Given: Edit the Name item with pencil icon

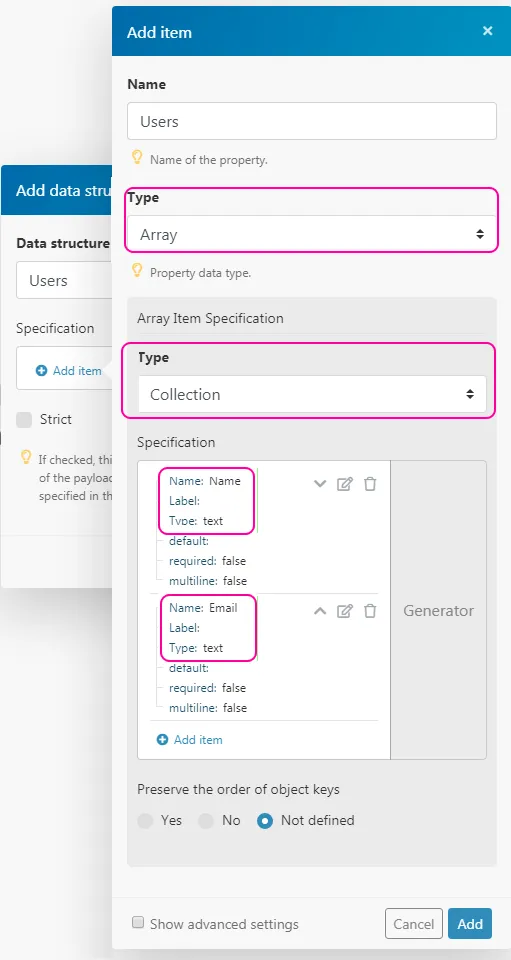Looking at the screenshot, I should click(x=345, y=484).
